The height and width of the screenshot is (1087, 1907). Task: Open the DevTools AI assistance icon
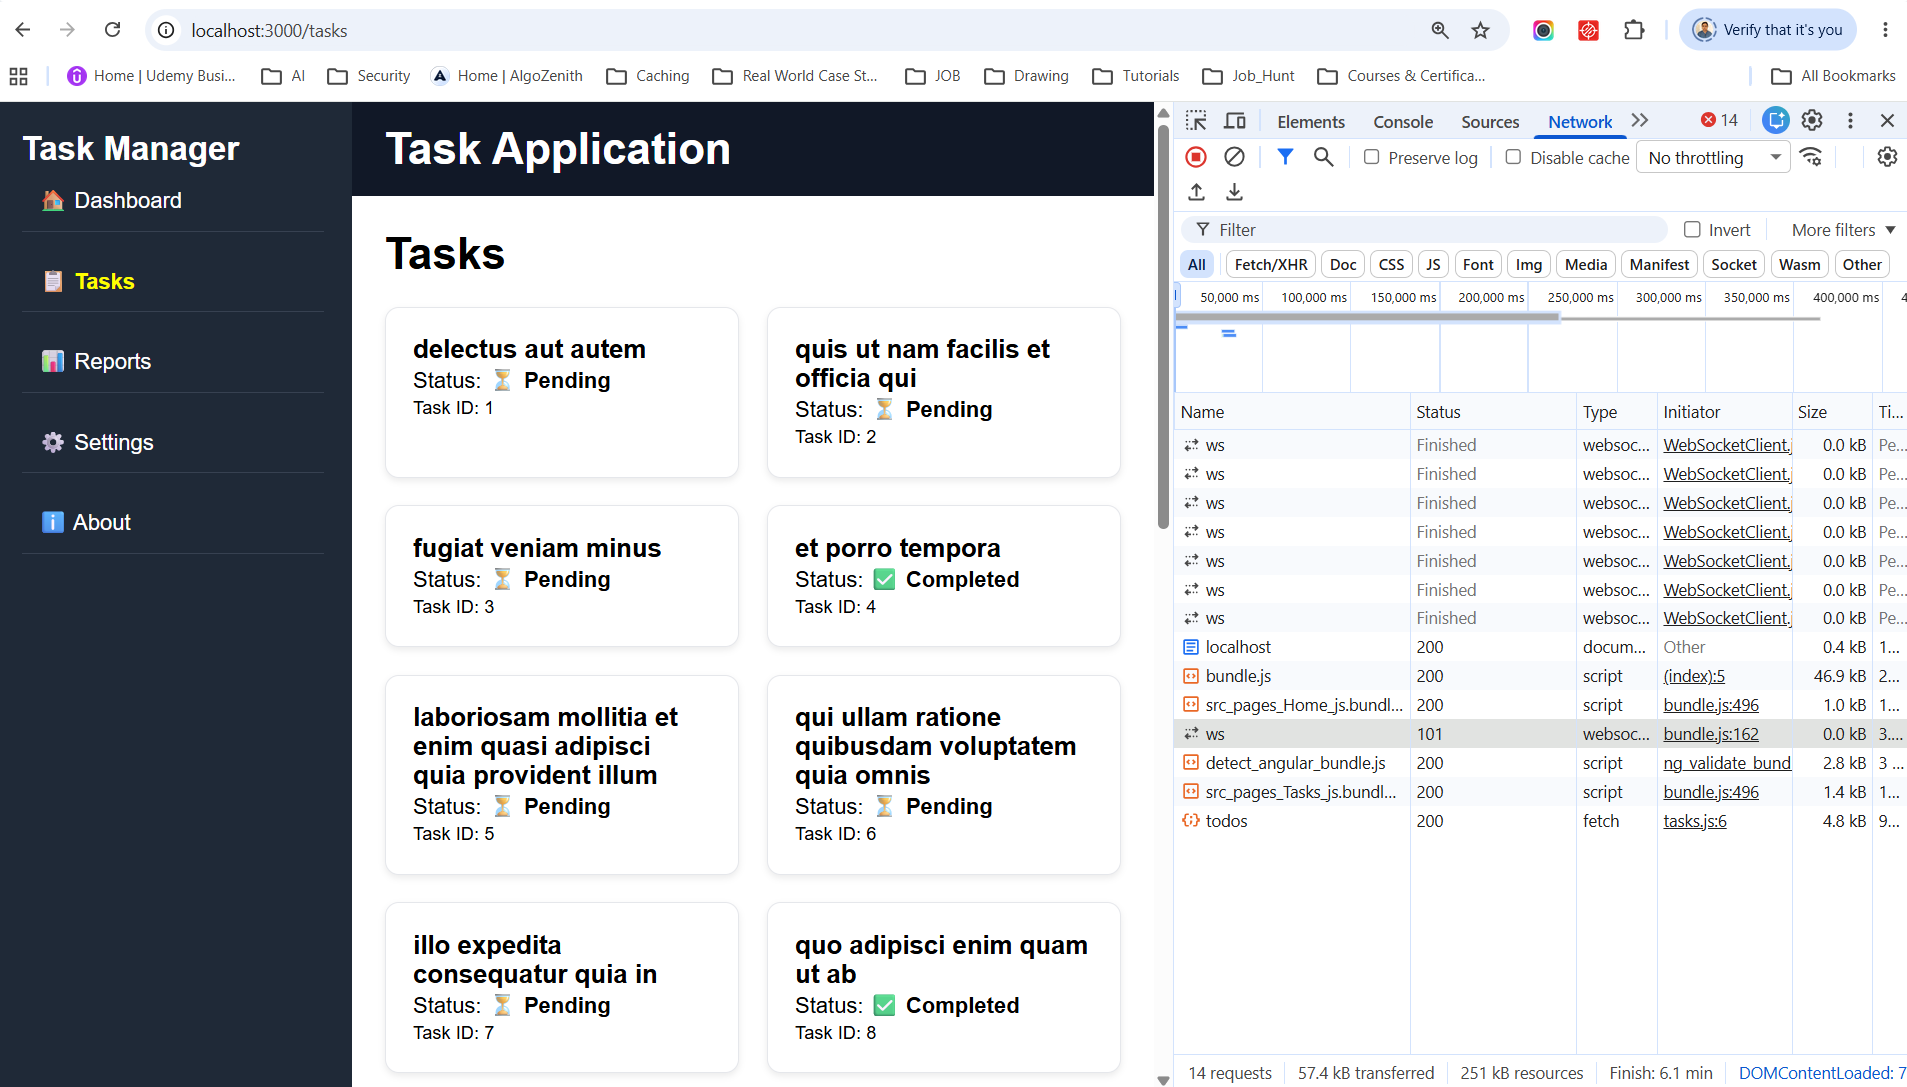[1775, 121]
